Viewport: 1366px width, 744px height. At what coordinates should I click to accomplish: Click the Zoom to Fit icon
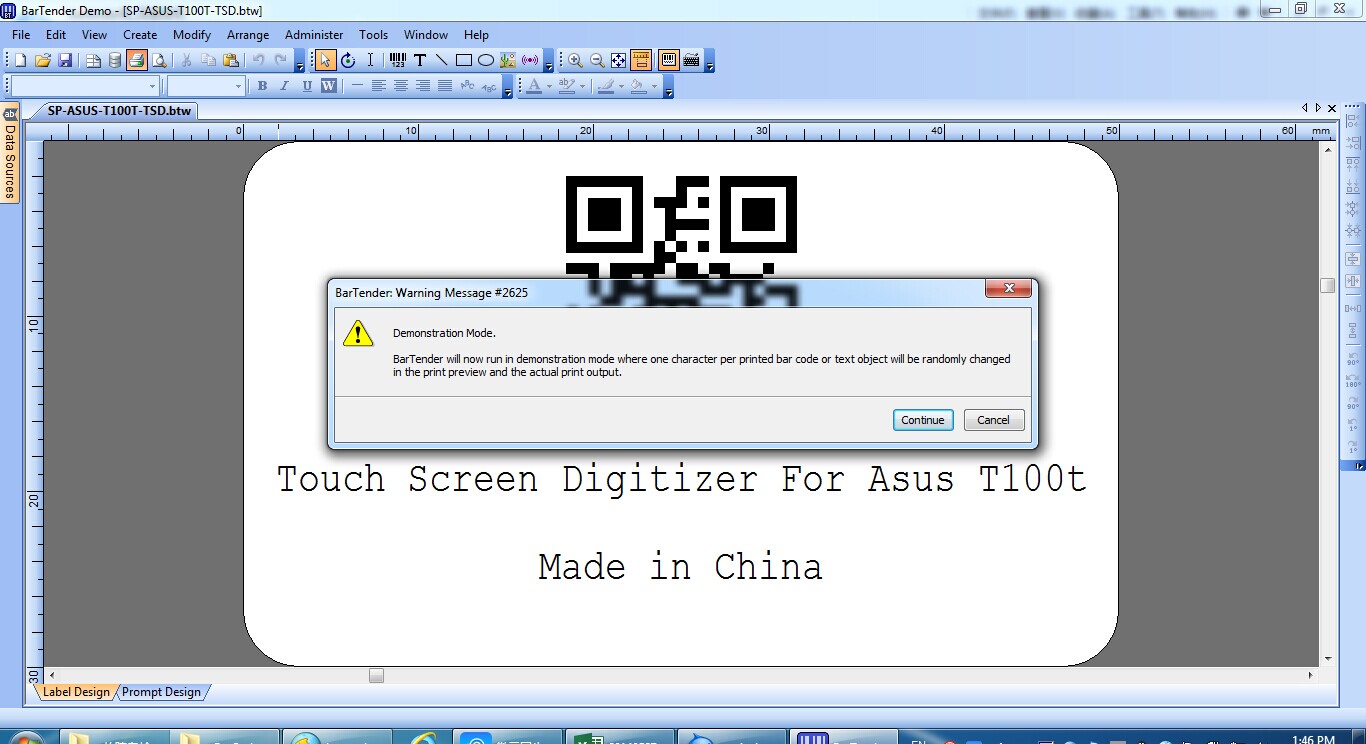pos(619,61)
